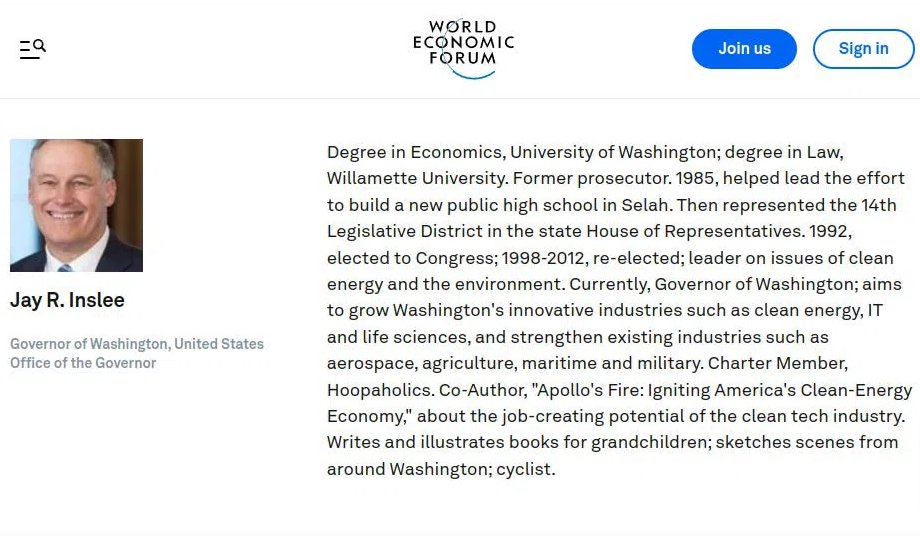Click the Sign in button
The height and width of the screenshot is (536, 920).
pos(863,49)
